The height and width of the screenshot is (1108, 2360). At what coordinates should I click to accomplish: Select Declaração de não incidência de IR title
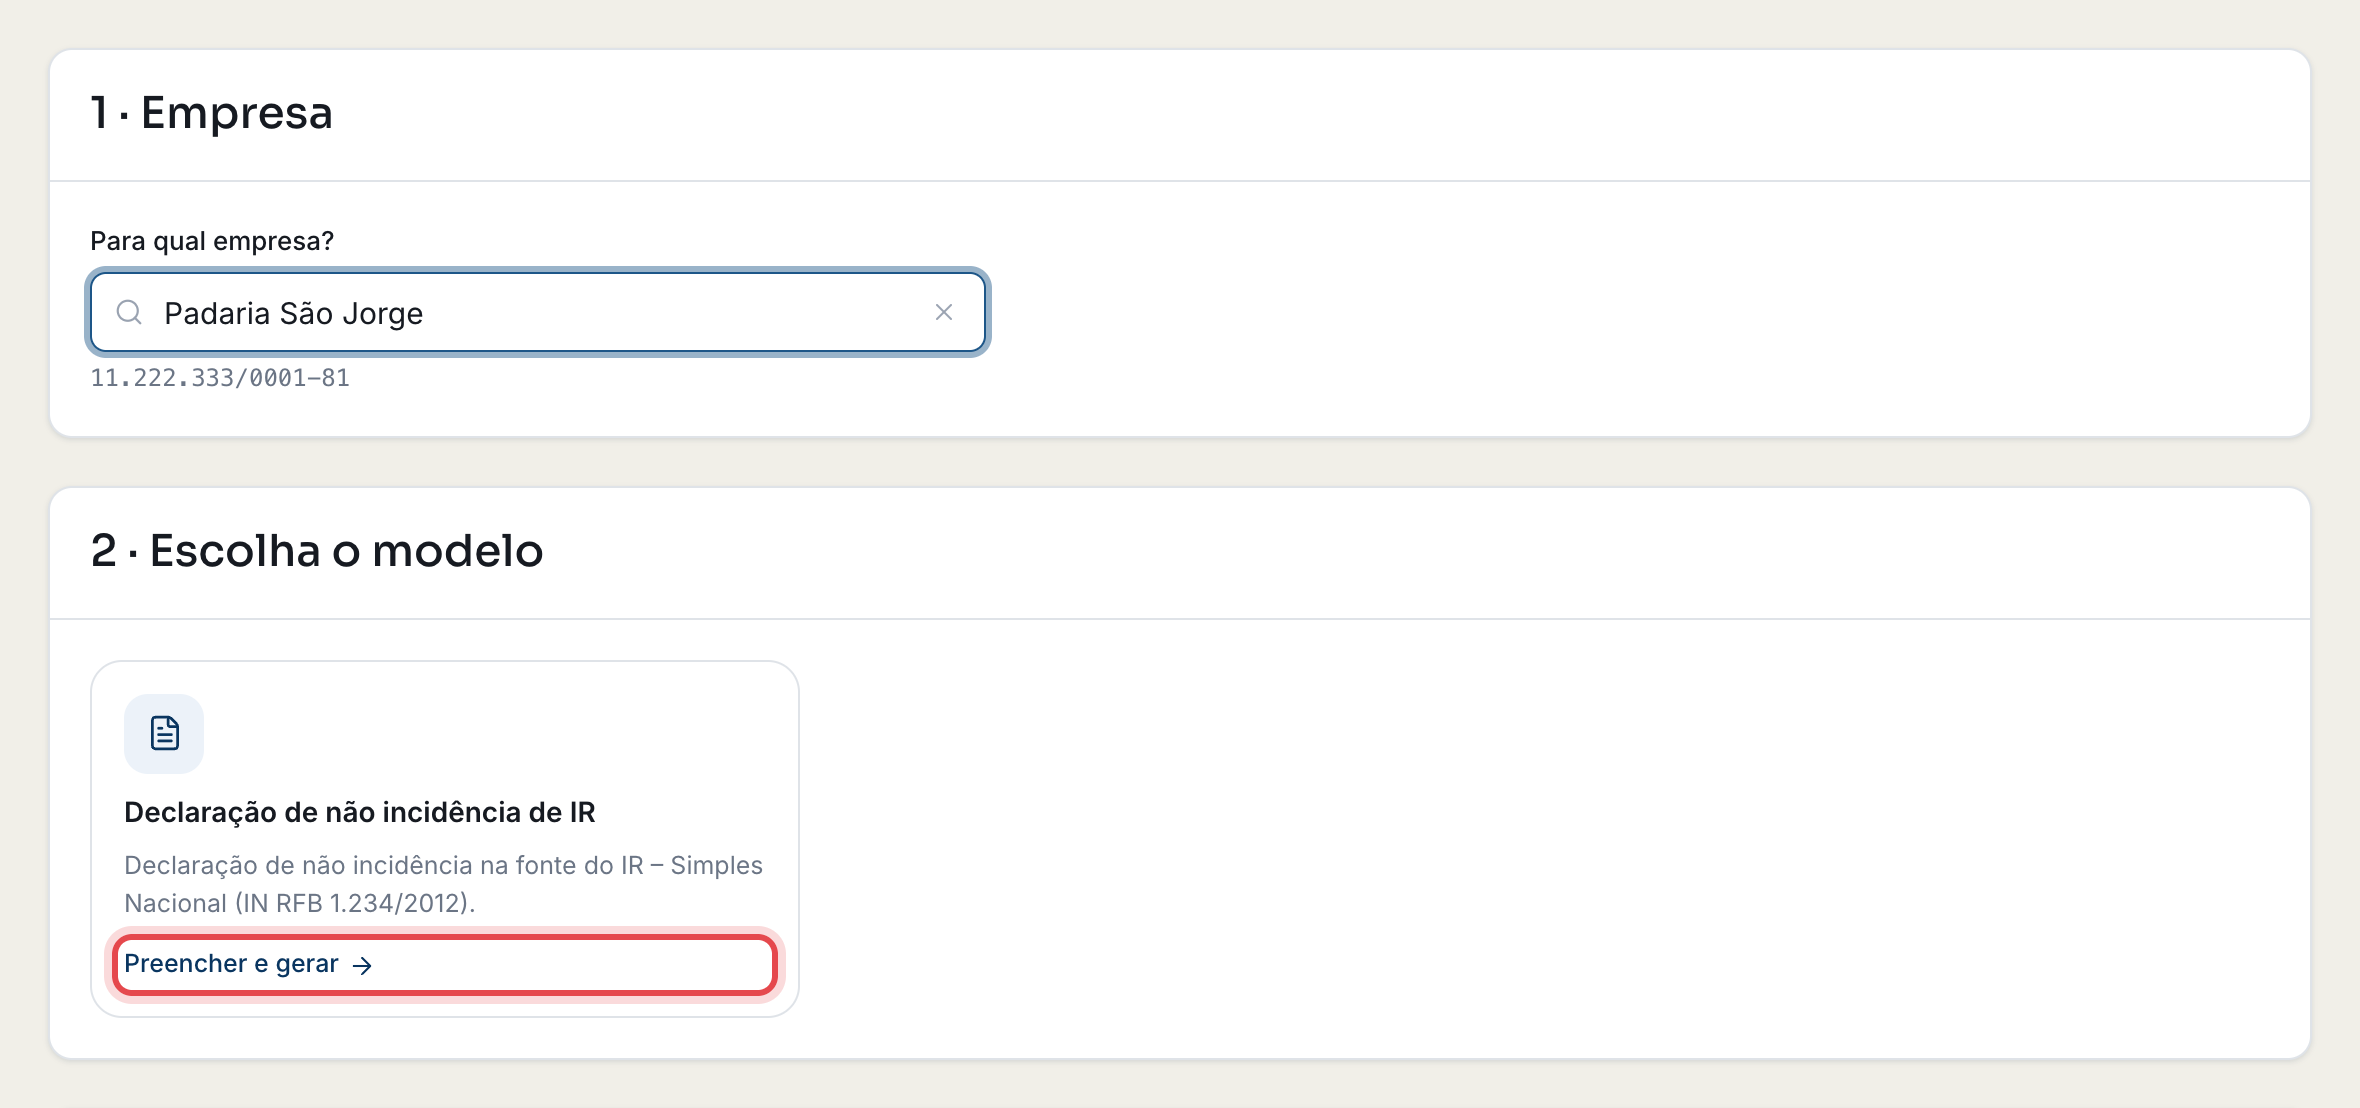click(360, 812)
